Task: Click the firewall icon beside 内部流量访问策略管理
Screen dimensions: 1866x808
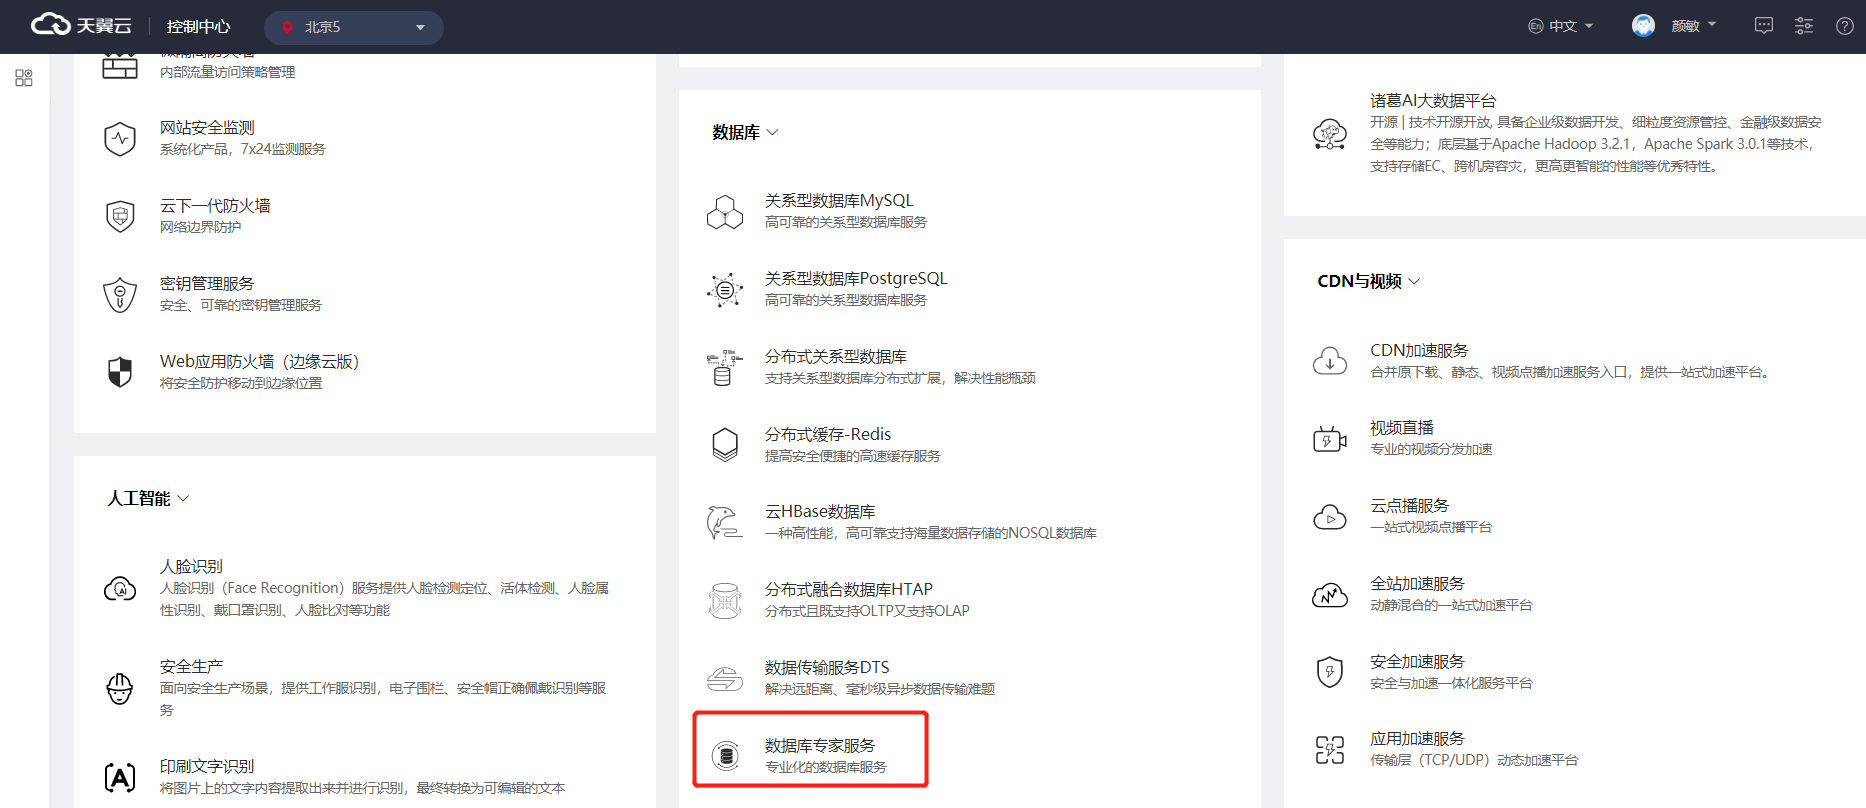Action: (x=120, y=67)
